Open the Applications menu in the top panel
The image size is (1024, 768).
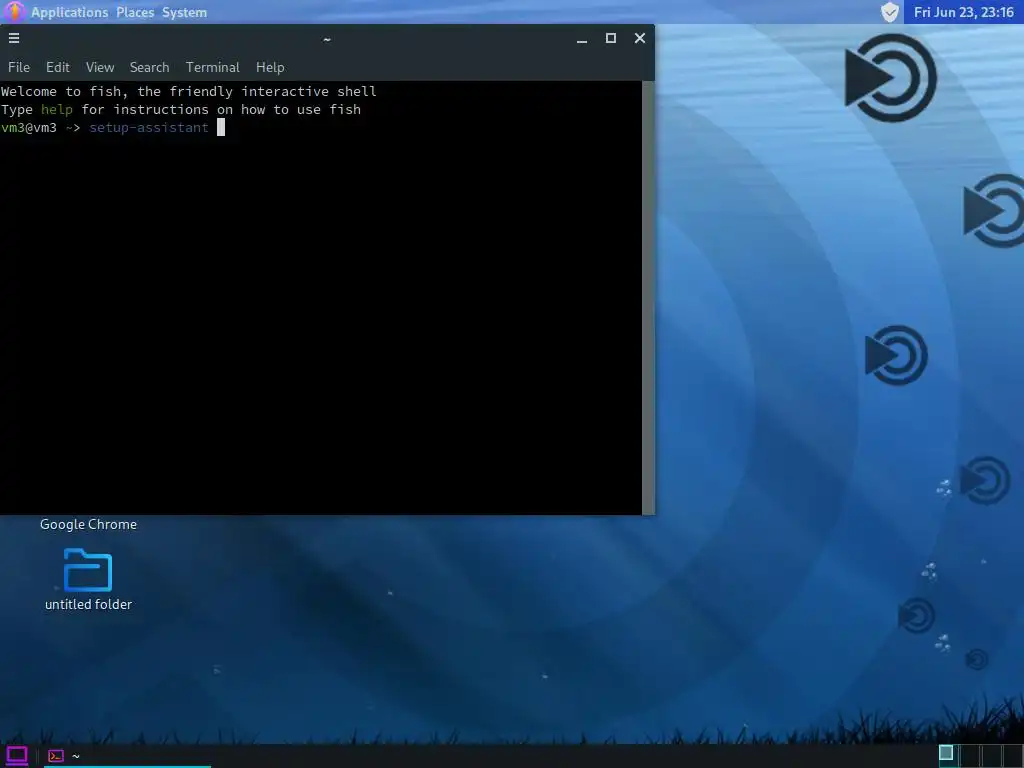click(x=69, y=12)
